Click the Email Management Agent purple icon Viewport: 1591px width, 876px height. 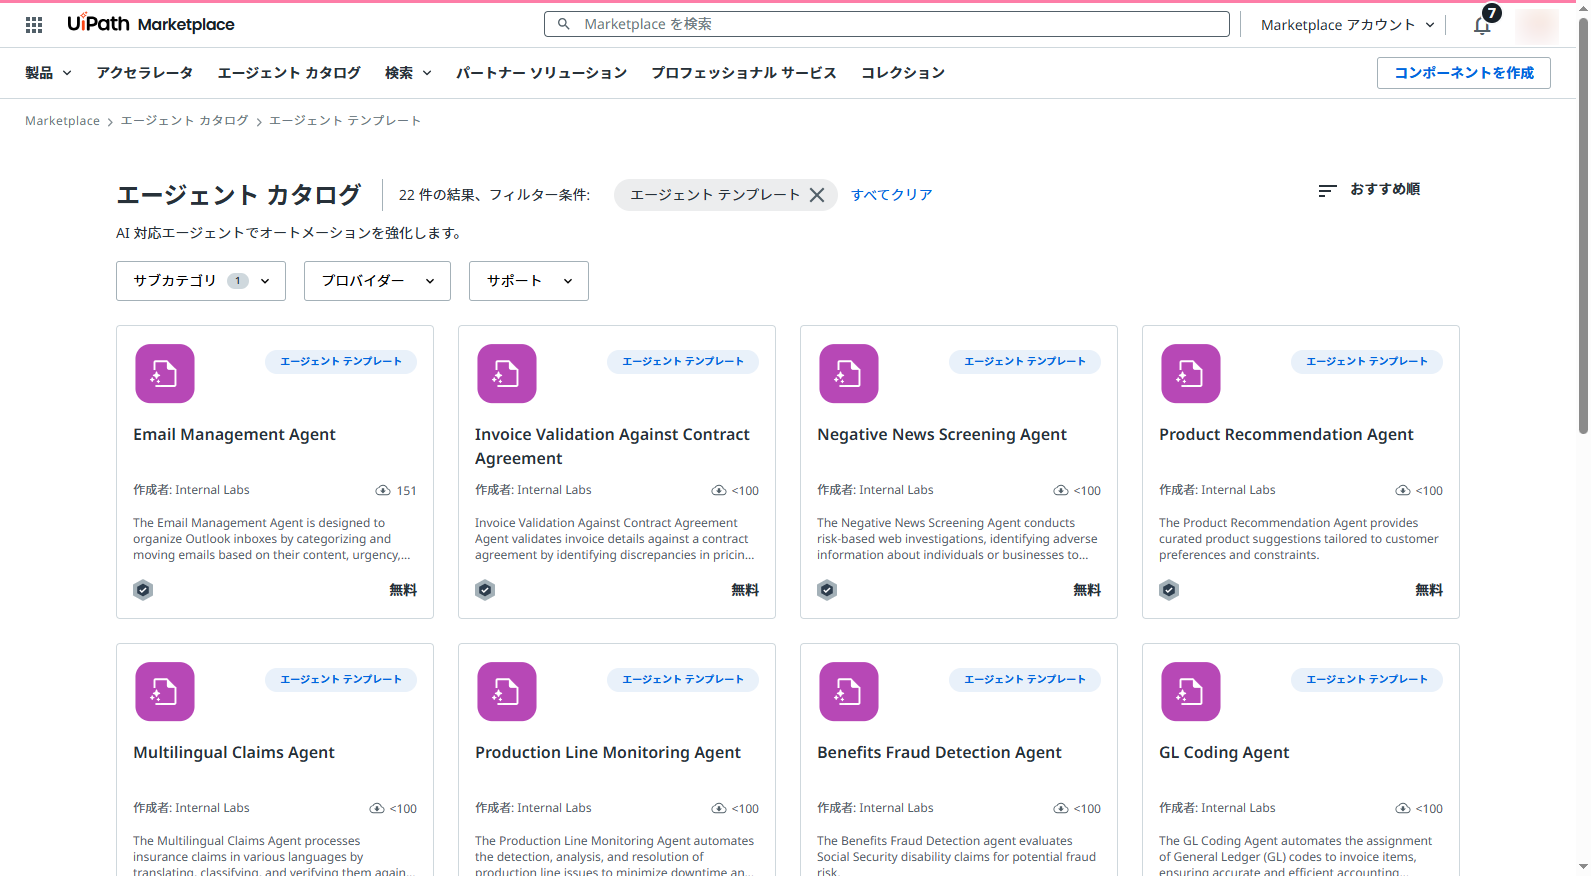165,374
